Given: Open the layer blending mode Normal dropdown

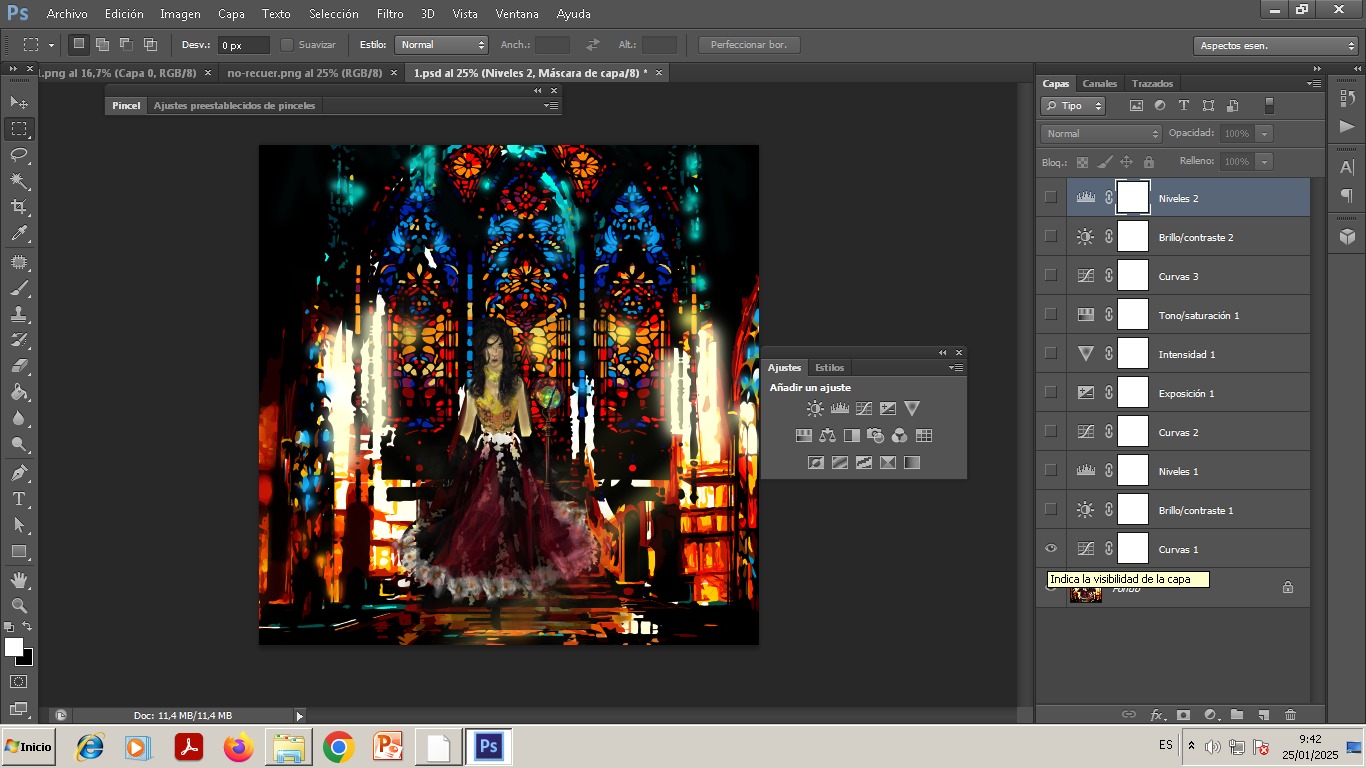Looking at the screenshot, I should point(1101,133).
